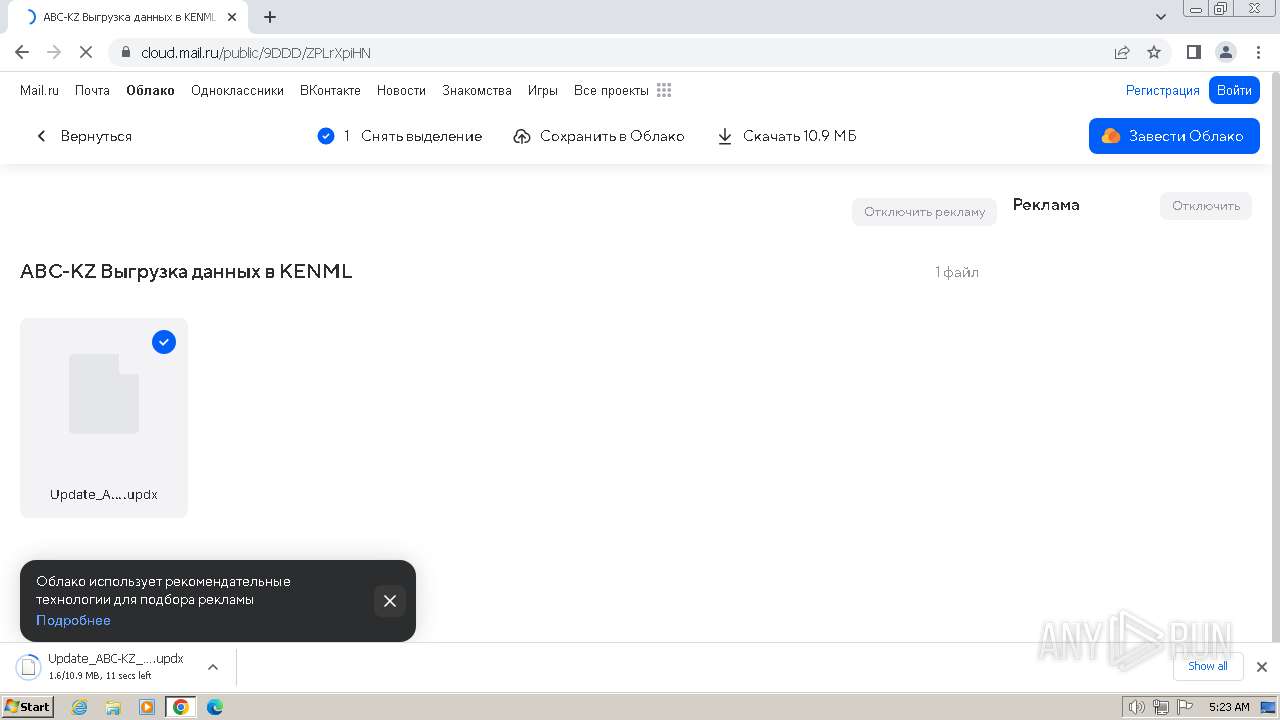Open ВКонтакте link
This screenshot has width=1280, height=720.
330,90
